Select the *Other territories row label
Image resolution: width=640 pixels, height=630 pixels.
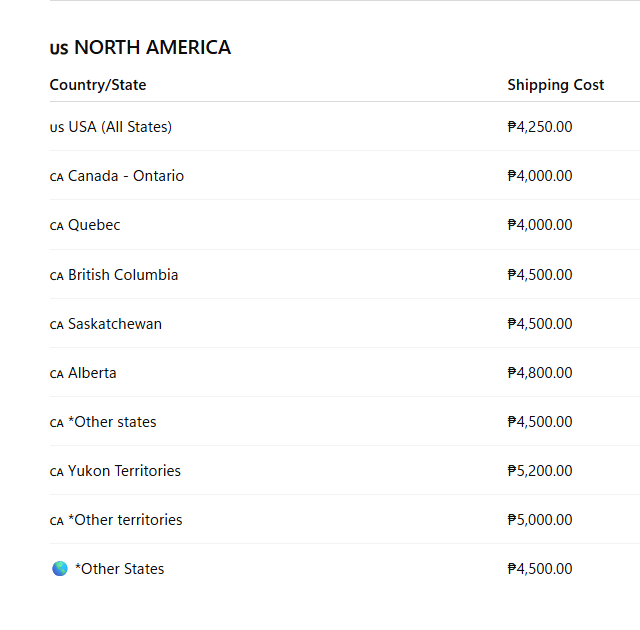click(125, 520)
